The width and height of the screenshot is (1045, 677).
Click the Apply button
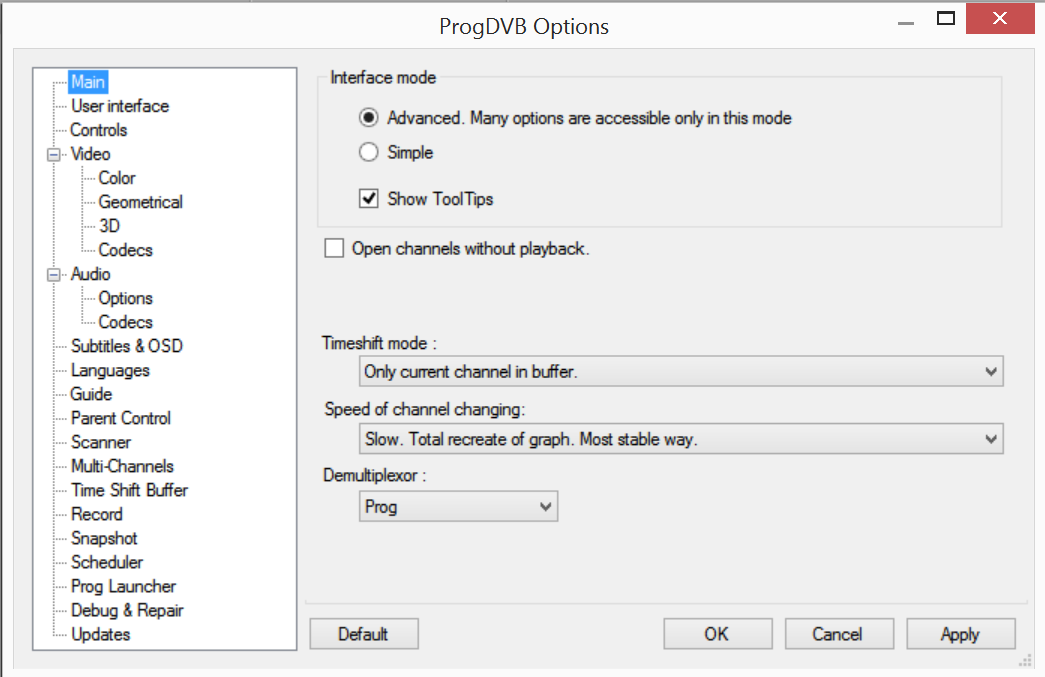pyautogui.click(x=960, y=634)
